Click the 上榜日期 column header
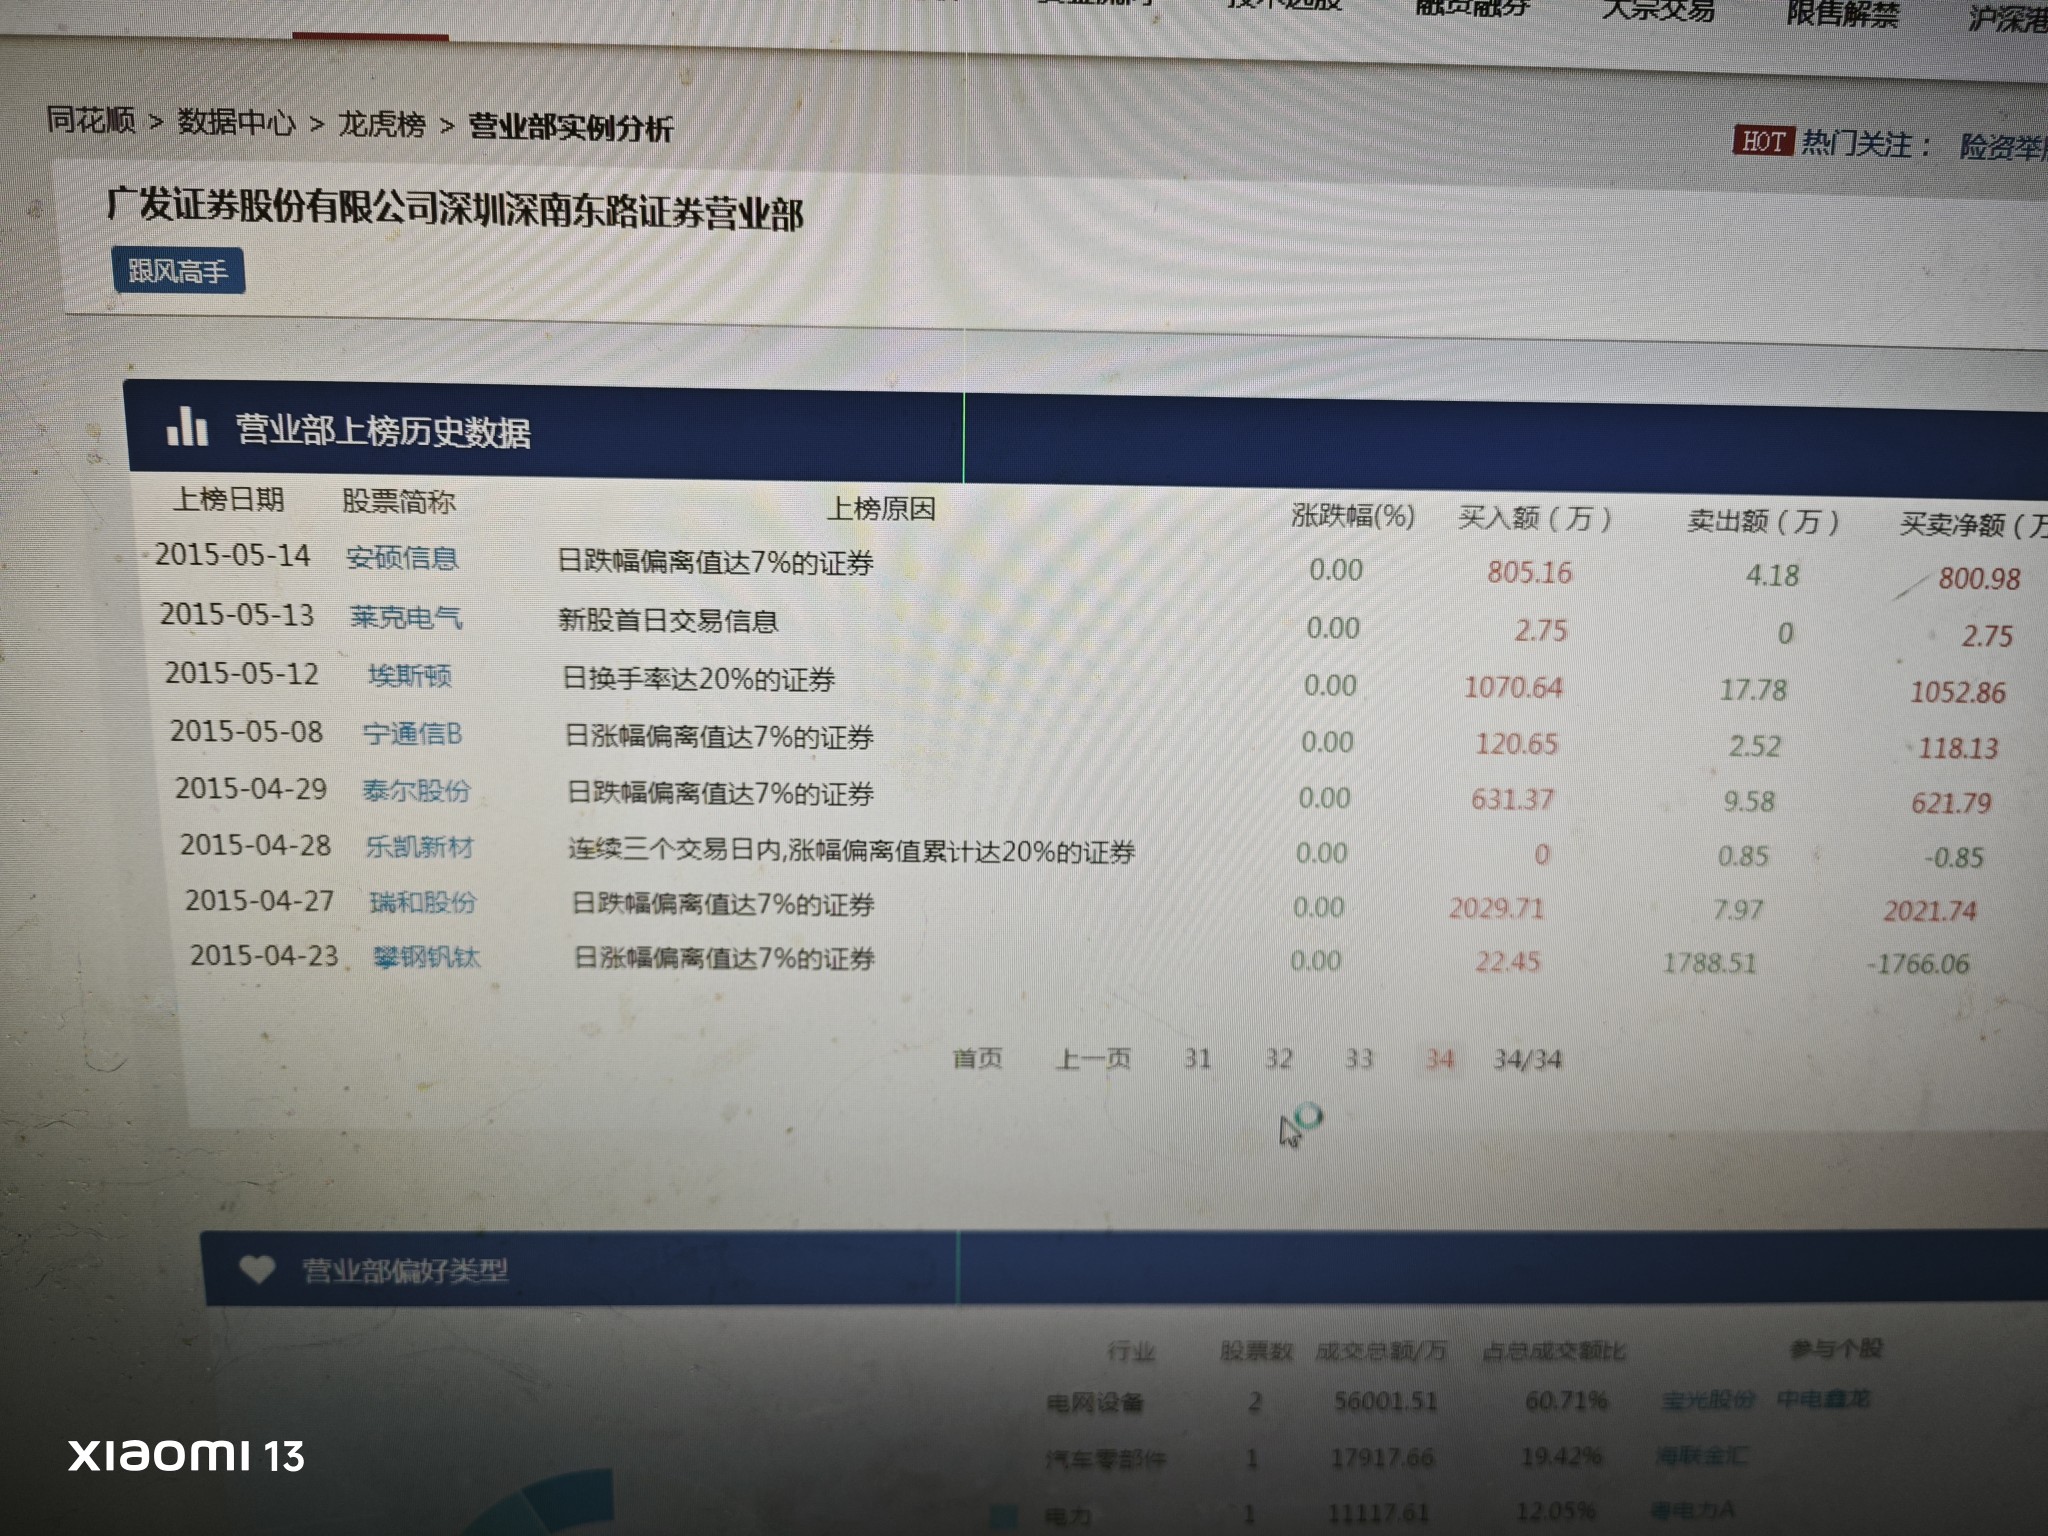This screenshot has width=2048, height=1536. pyautogui.click(x=229, y=498)
